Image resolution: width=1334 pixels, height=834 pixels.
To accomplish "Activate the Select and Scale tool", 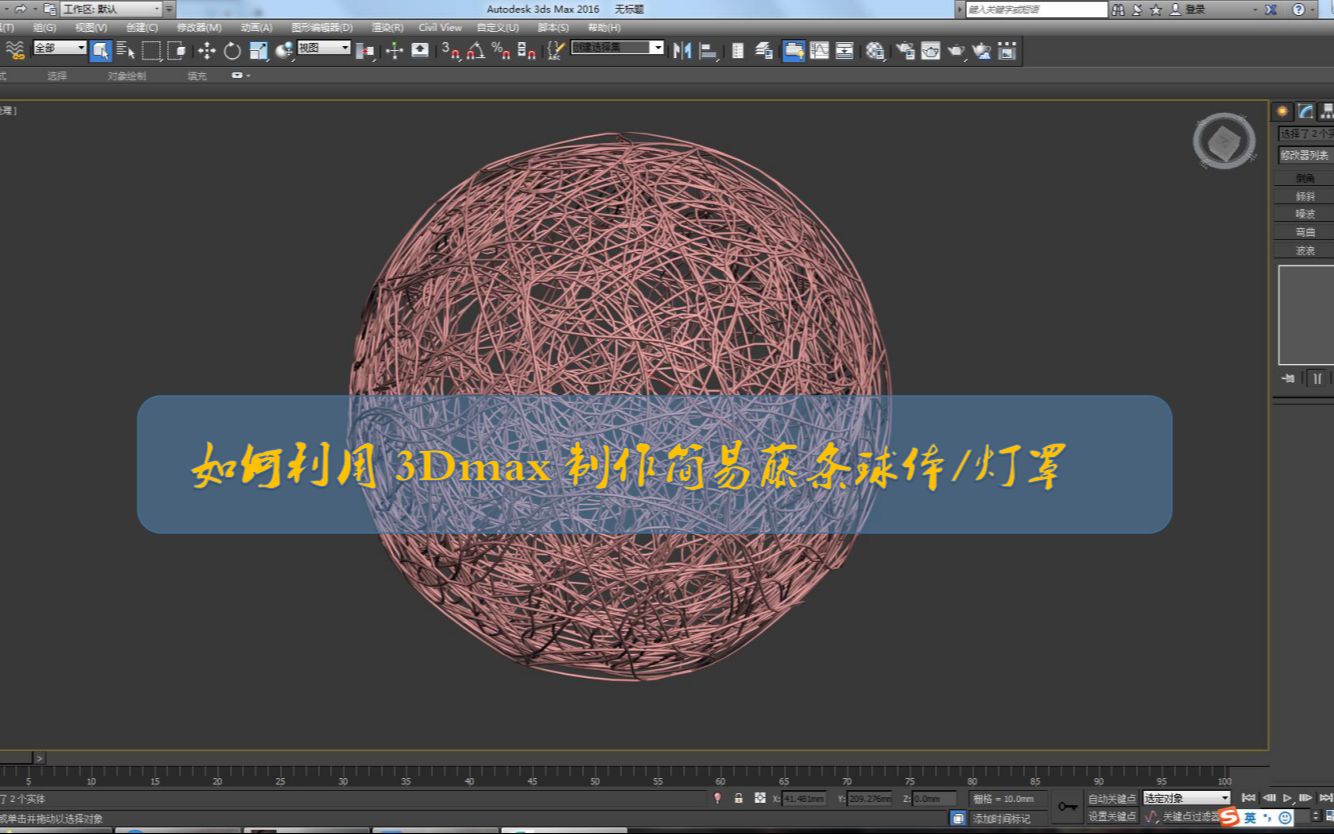I will [x=258, y=51].
